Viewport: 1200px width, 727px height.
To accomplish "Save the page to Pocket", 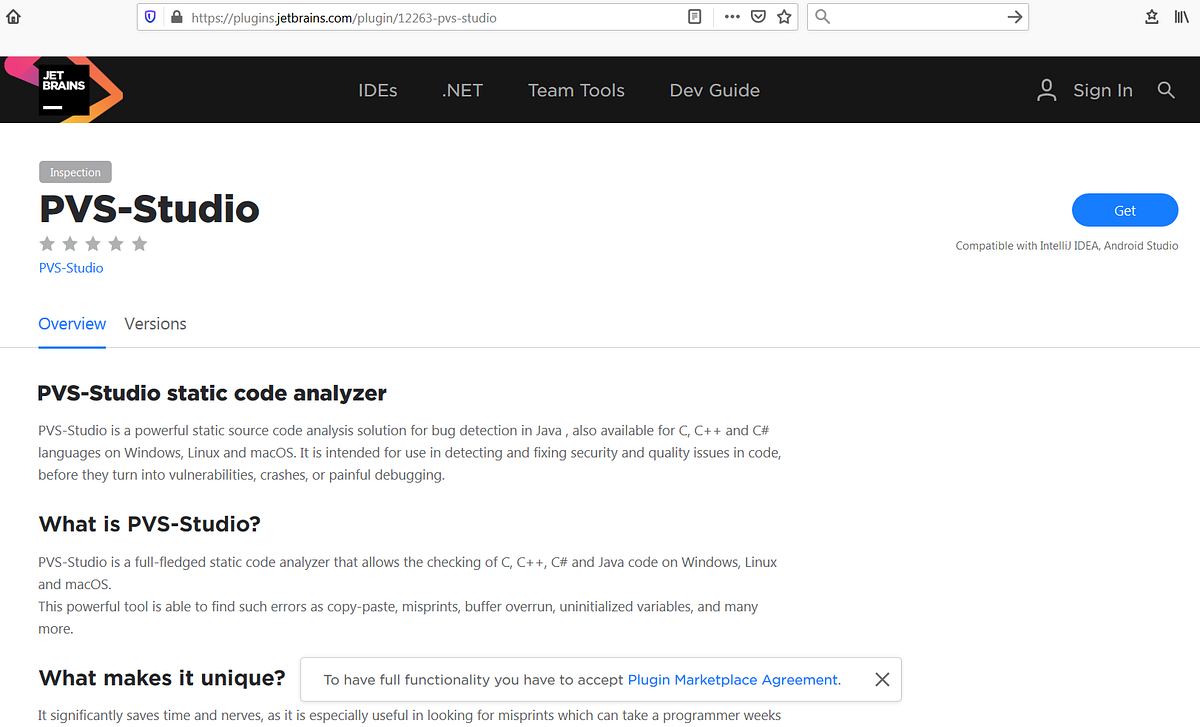I will [758, 17].
